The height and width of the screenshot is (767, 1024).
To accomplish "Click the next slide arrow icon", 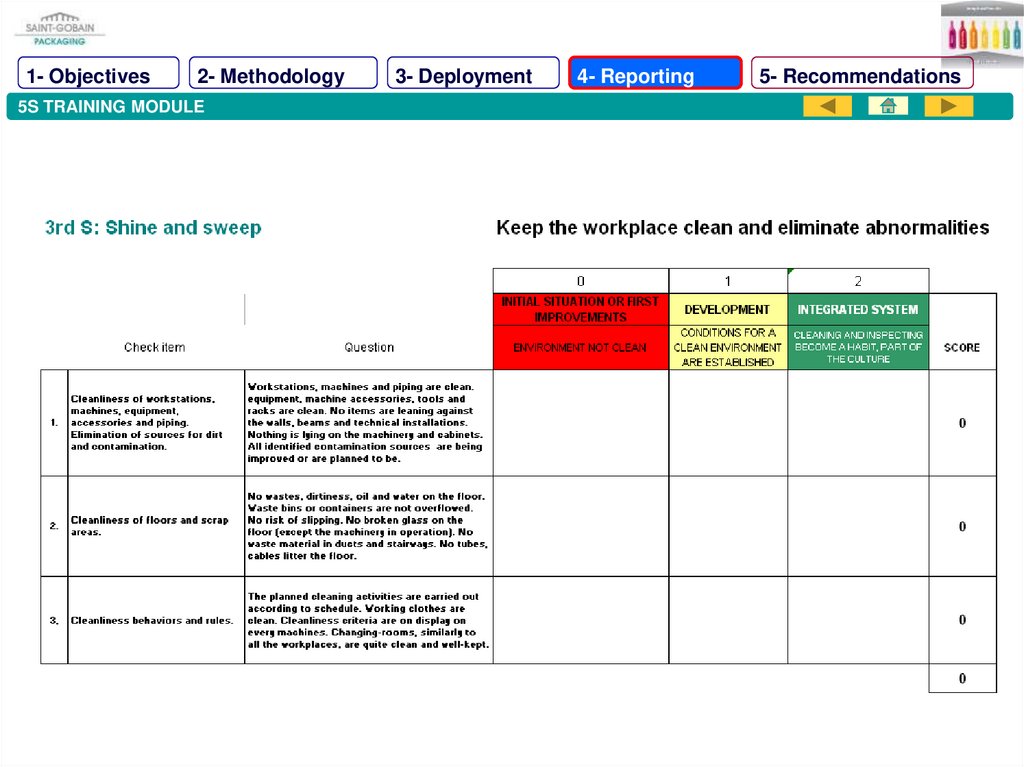I will click(x=948, y=106).
